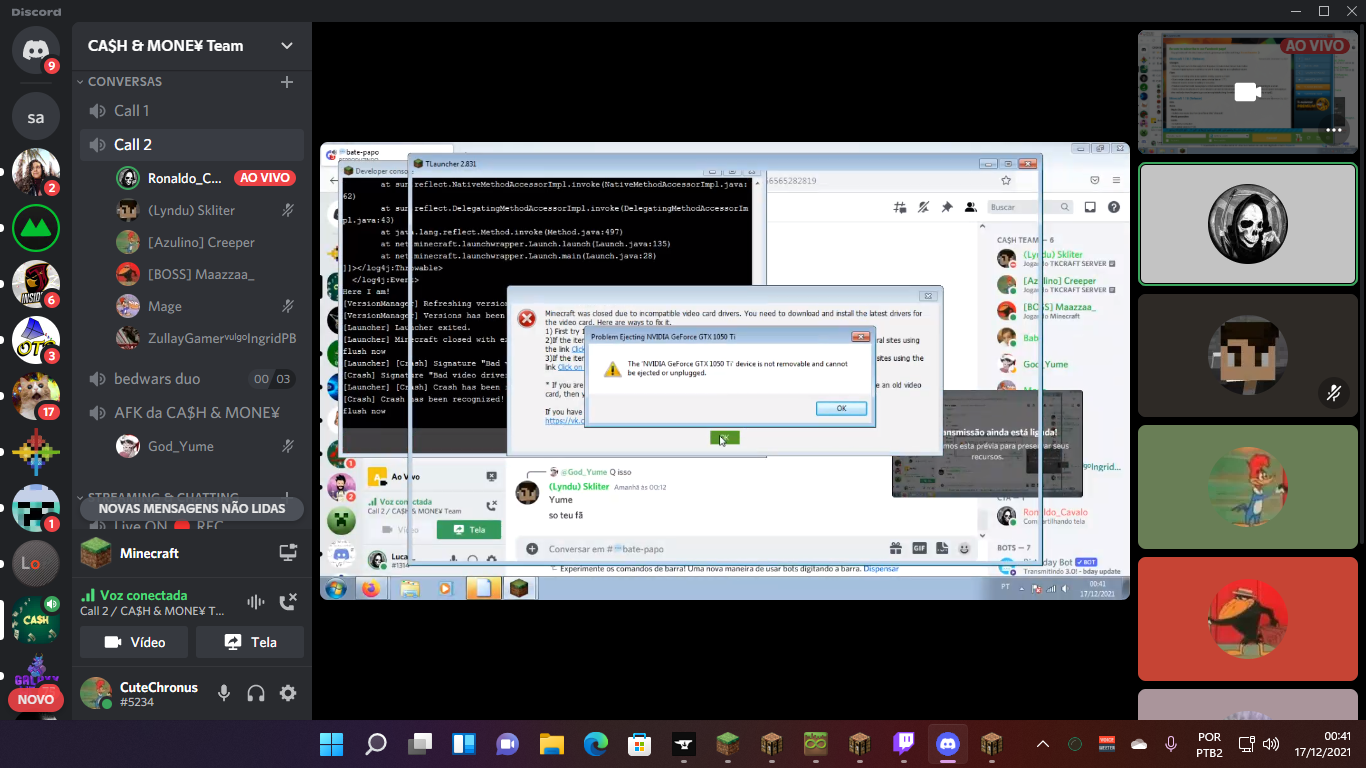Viewport: 1366px width, 768px height.
Task: Open Discord home direct messages button
Action: coord(36,49)
